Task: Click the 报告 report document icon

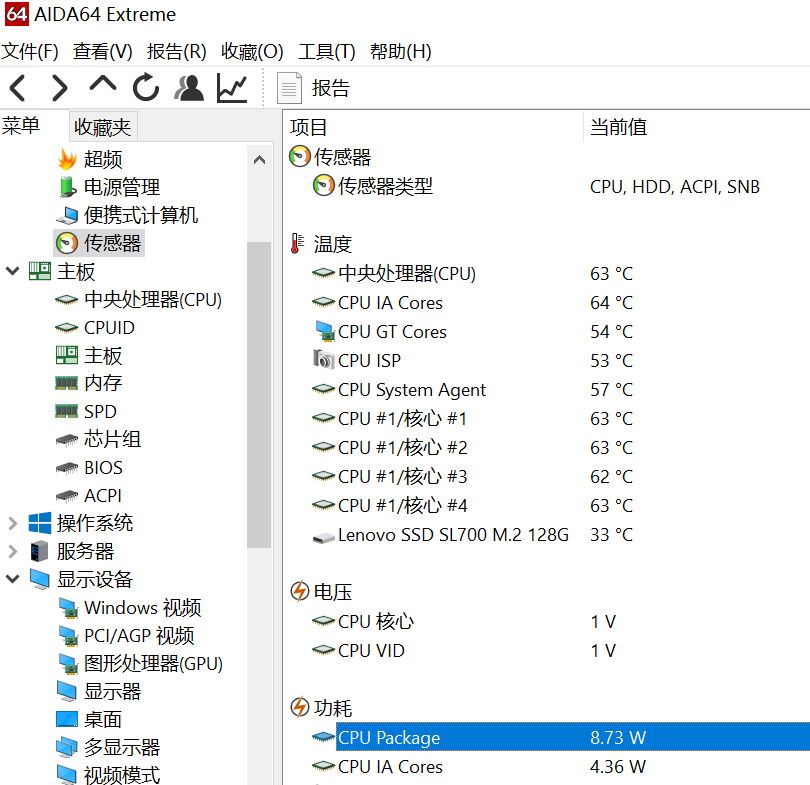Action: [289, 88]
